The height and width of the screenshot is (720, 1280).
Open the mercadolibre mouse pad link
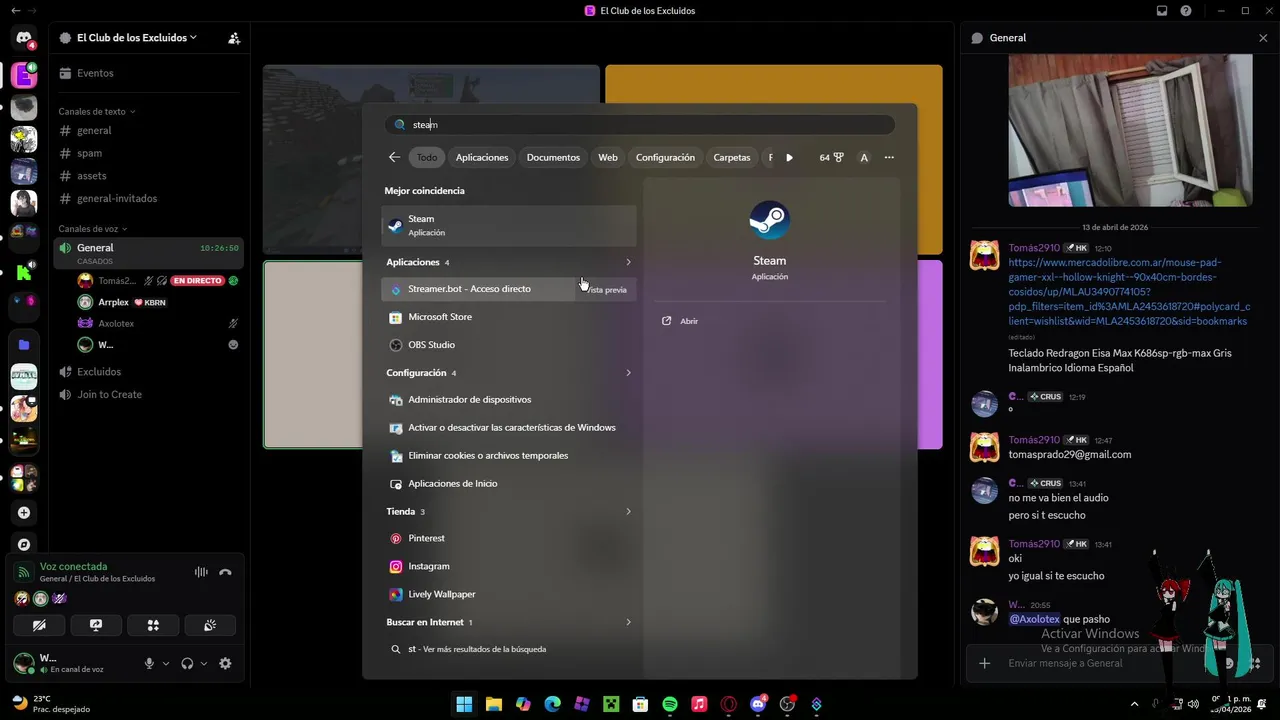coord(1129,292)
